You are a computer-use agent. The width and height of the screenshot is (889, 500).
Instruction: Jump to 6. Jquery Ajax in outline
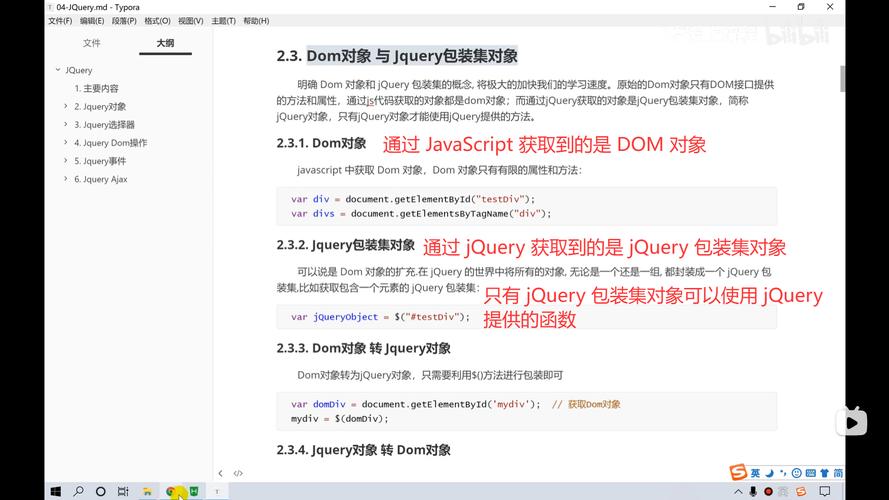pos(101,179)
